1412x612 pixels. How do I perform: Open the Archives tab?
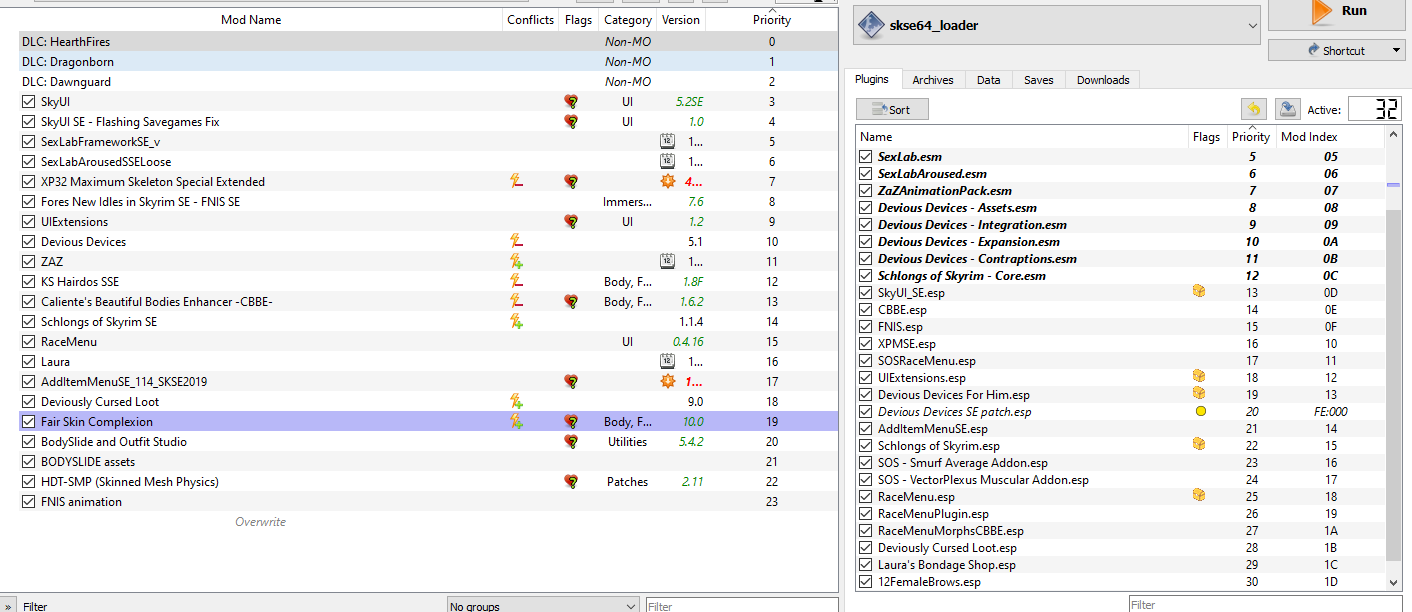pos(933,80)
